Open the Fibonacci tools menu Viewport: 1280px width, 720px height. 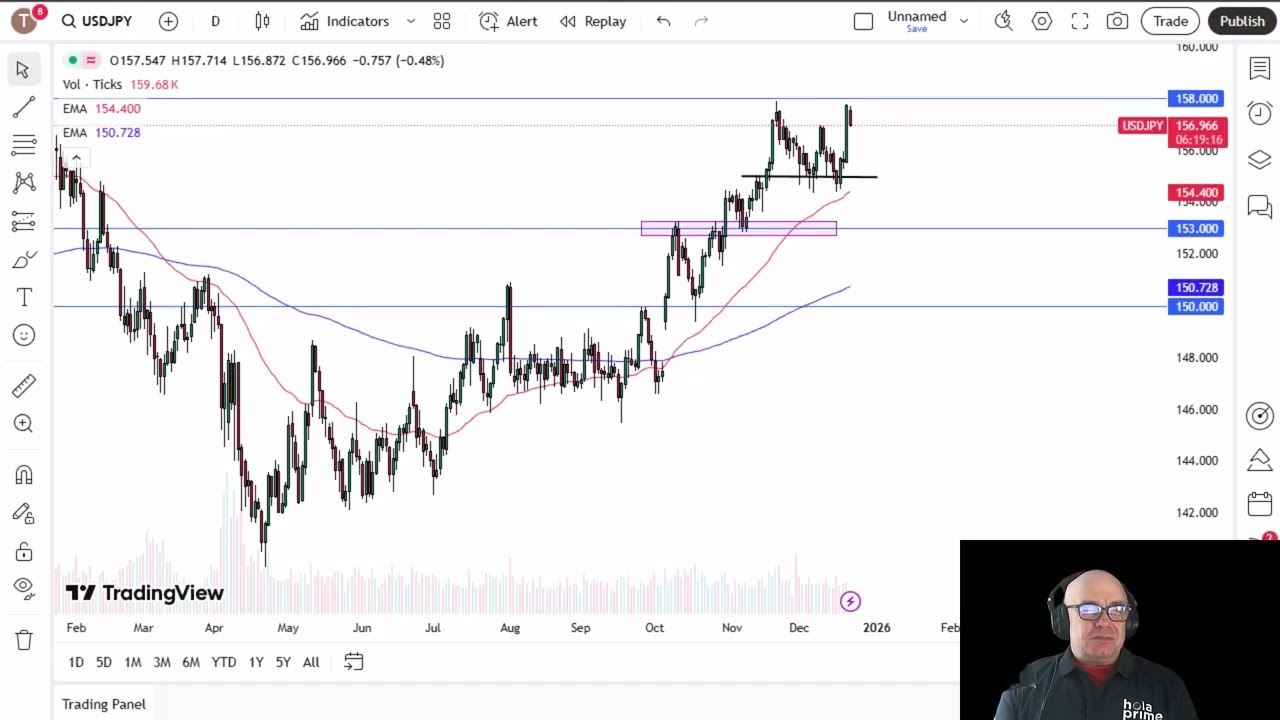coord(24,145)
